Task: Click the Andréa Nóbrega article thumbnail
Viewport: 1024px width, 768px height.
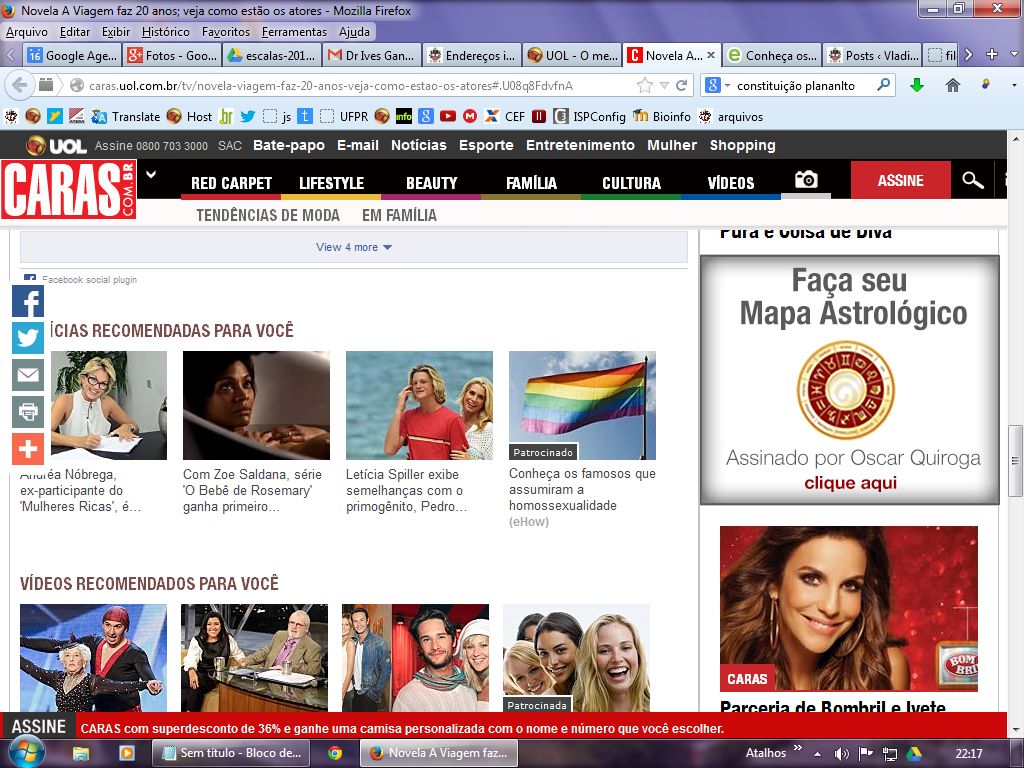Action: [108, 406]
